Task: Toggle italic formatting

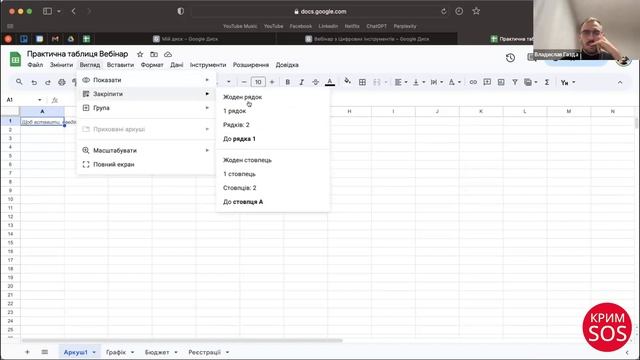Action: (302, 82)
